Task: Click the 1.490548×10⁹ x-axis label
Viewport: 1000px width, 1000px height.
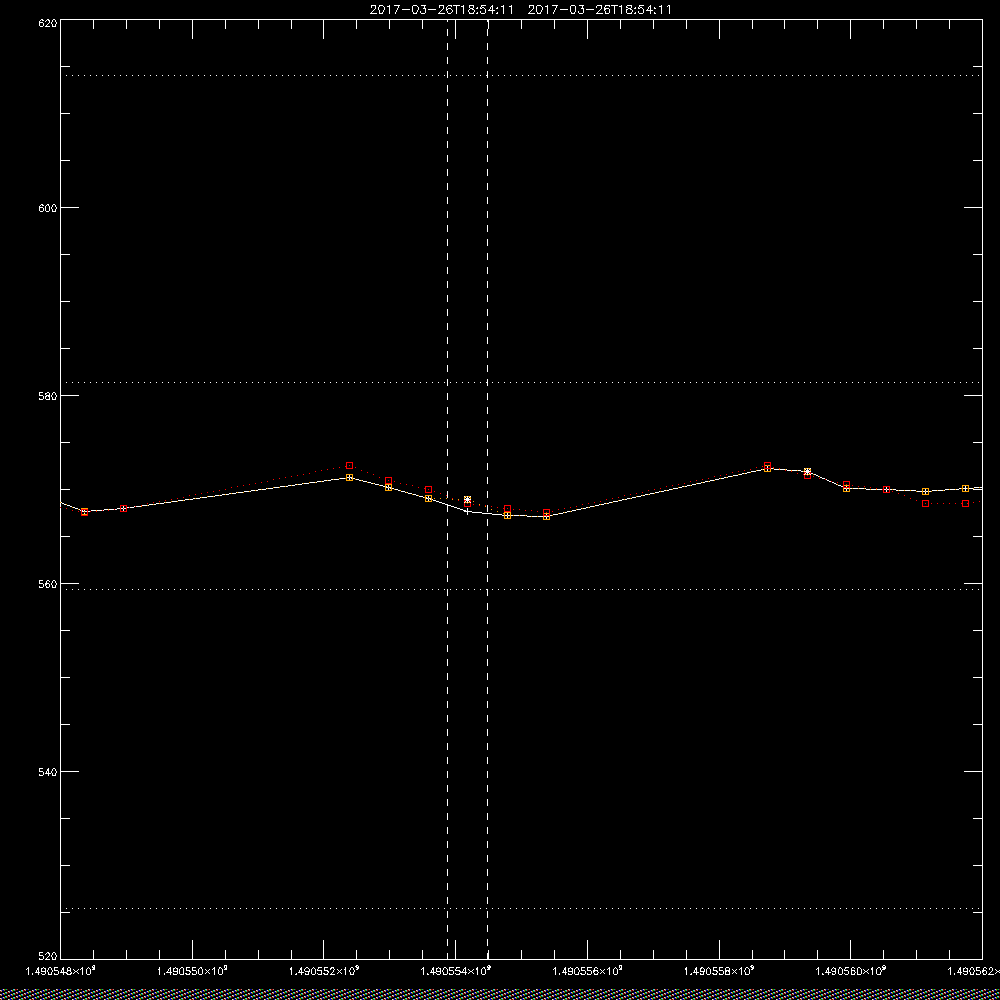Action: click(61, 971)
